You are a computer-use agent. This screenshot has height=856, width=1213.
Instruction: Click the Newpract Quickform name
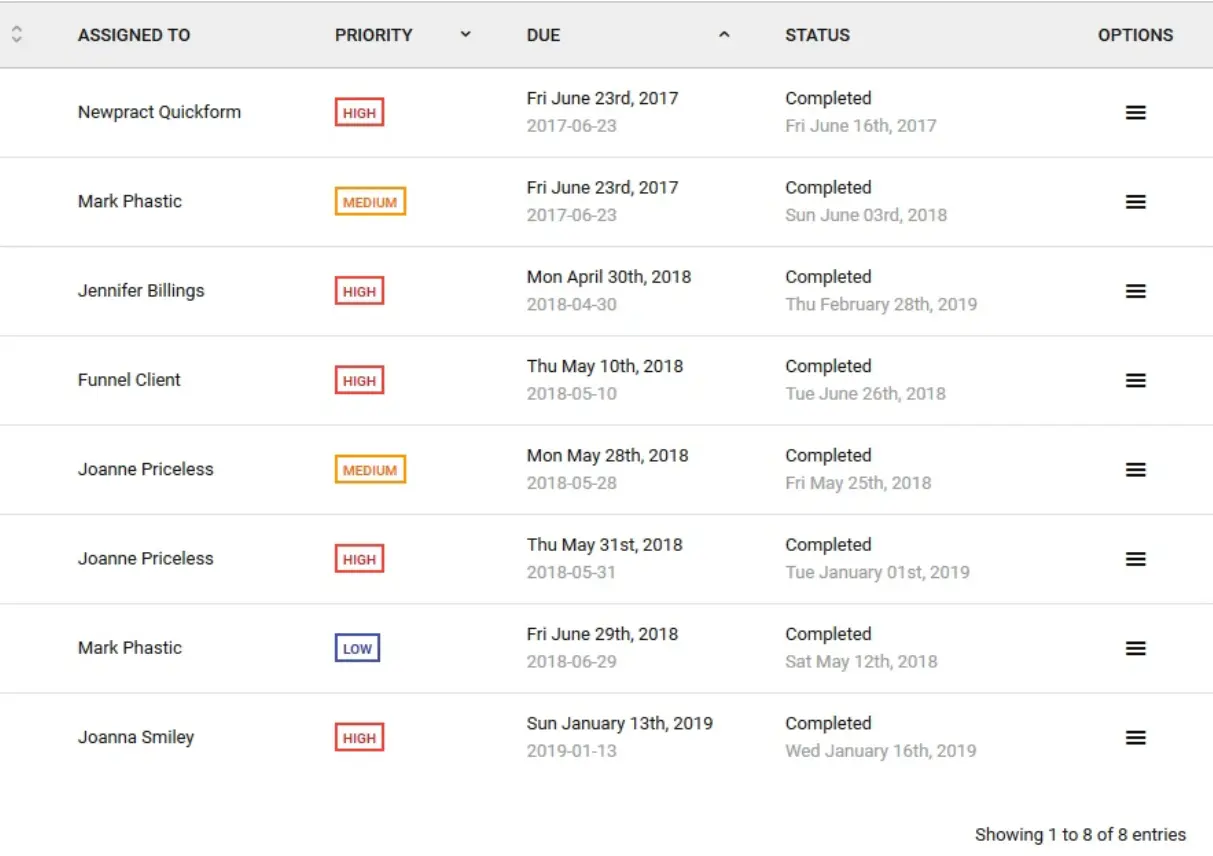tap(159, 112)
